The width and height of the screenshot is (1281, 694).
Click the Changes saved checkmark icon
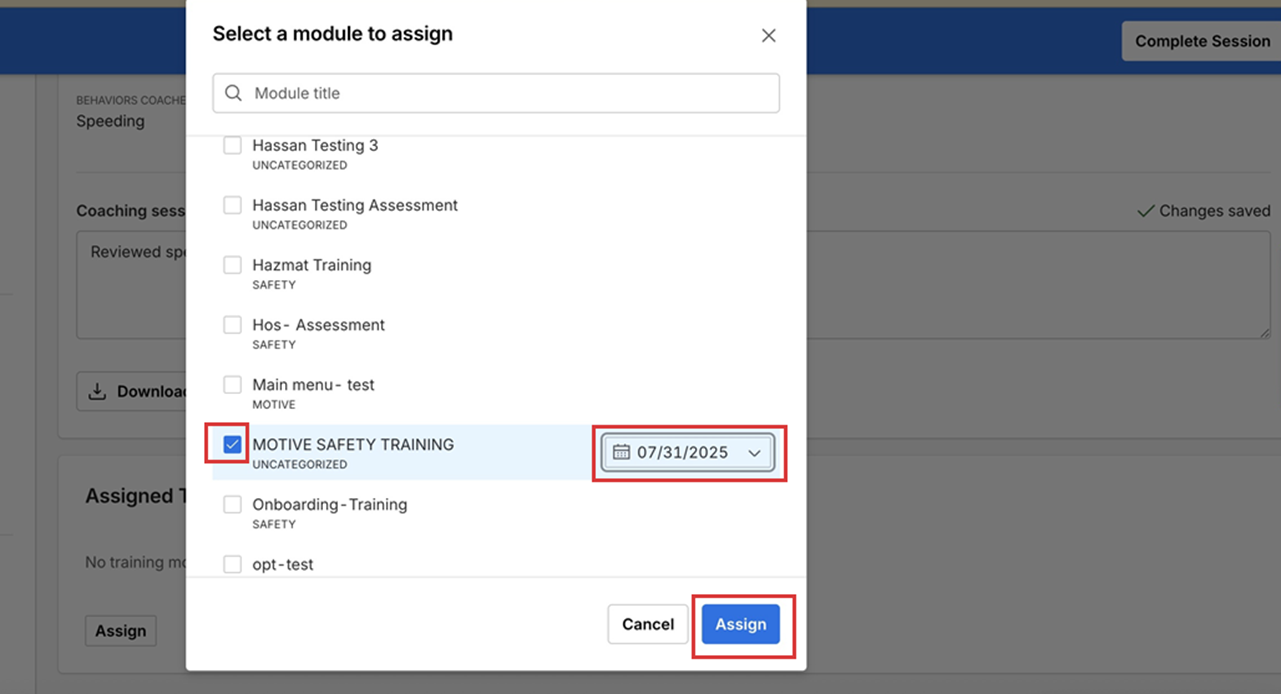pyautogui.click(x=1146, y=211)
